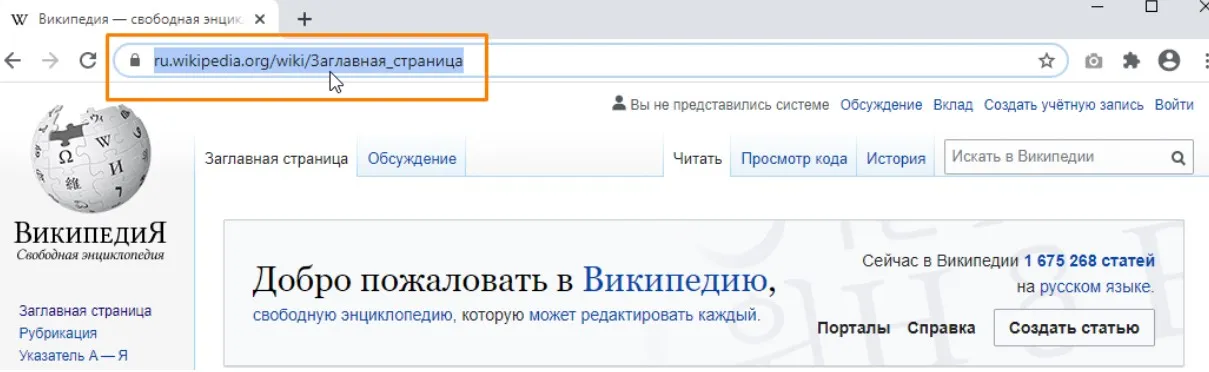Open the top Обсуждение user link
Image resolution: width=1209 pixels, height=372 pixels.
click(x=881, y=104)
